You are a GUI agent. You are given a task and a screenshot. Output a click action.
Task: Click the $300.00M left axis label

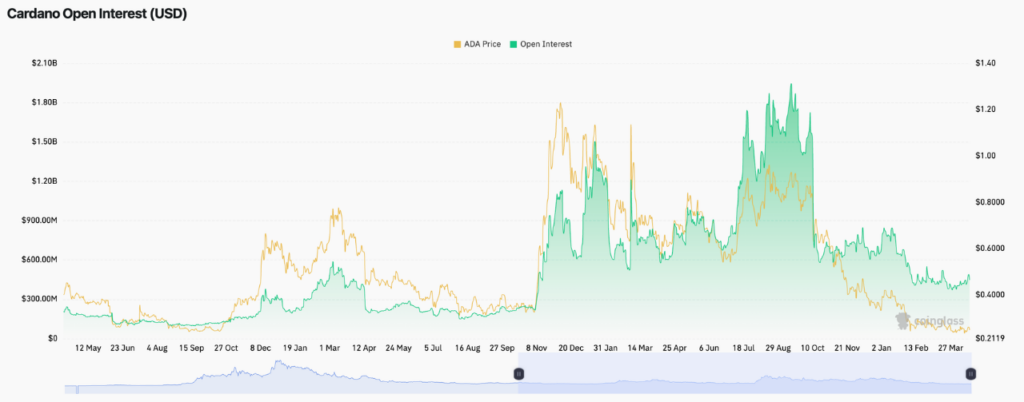pyautogui.click(x=39, y=299)
